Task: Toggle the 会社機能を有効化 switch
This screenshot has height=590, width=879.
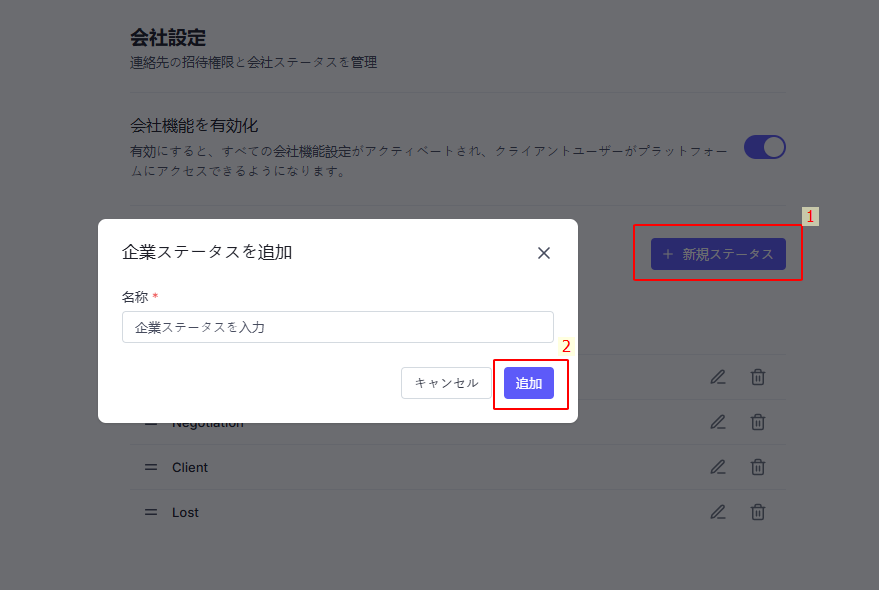Action: 765,148
